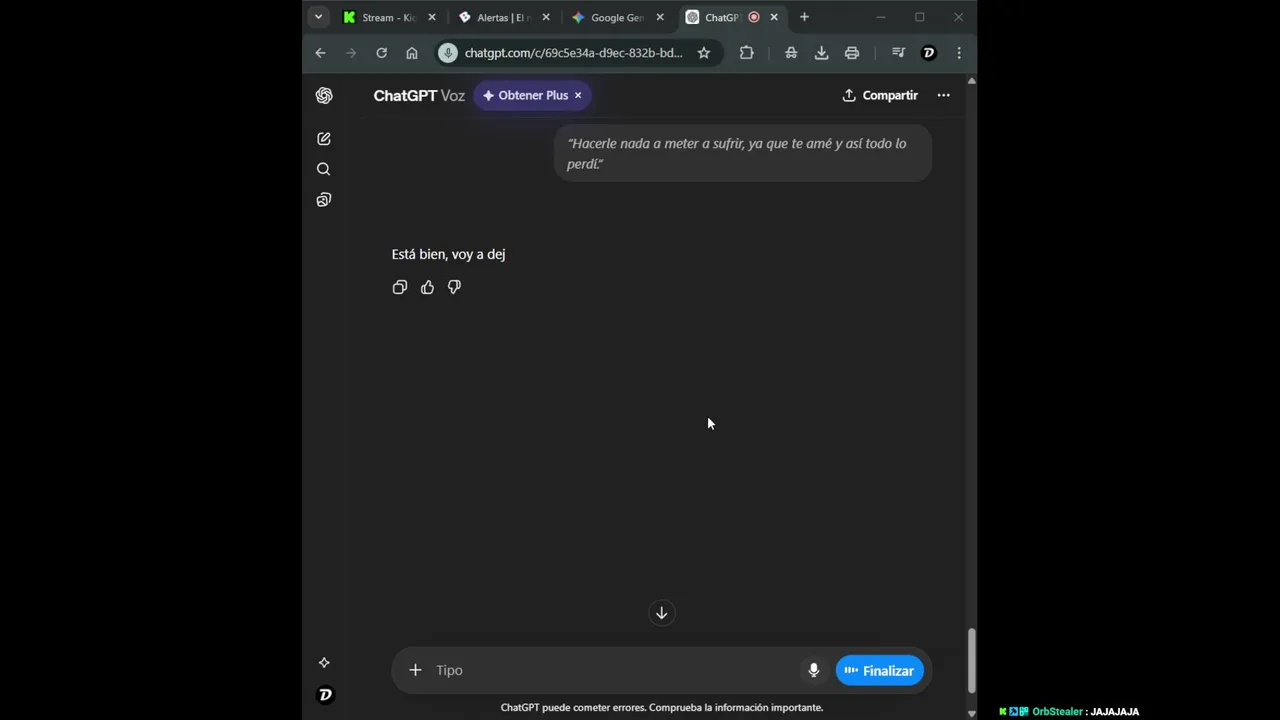
Task: Click the print toolbar icon
Action: tap(852, 53)
